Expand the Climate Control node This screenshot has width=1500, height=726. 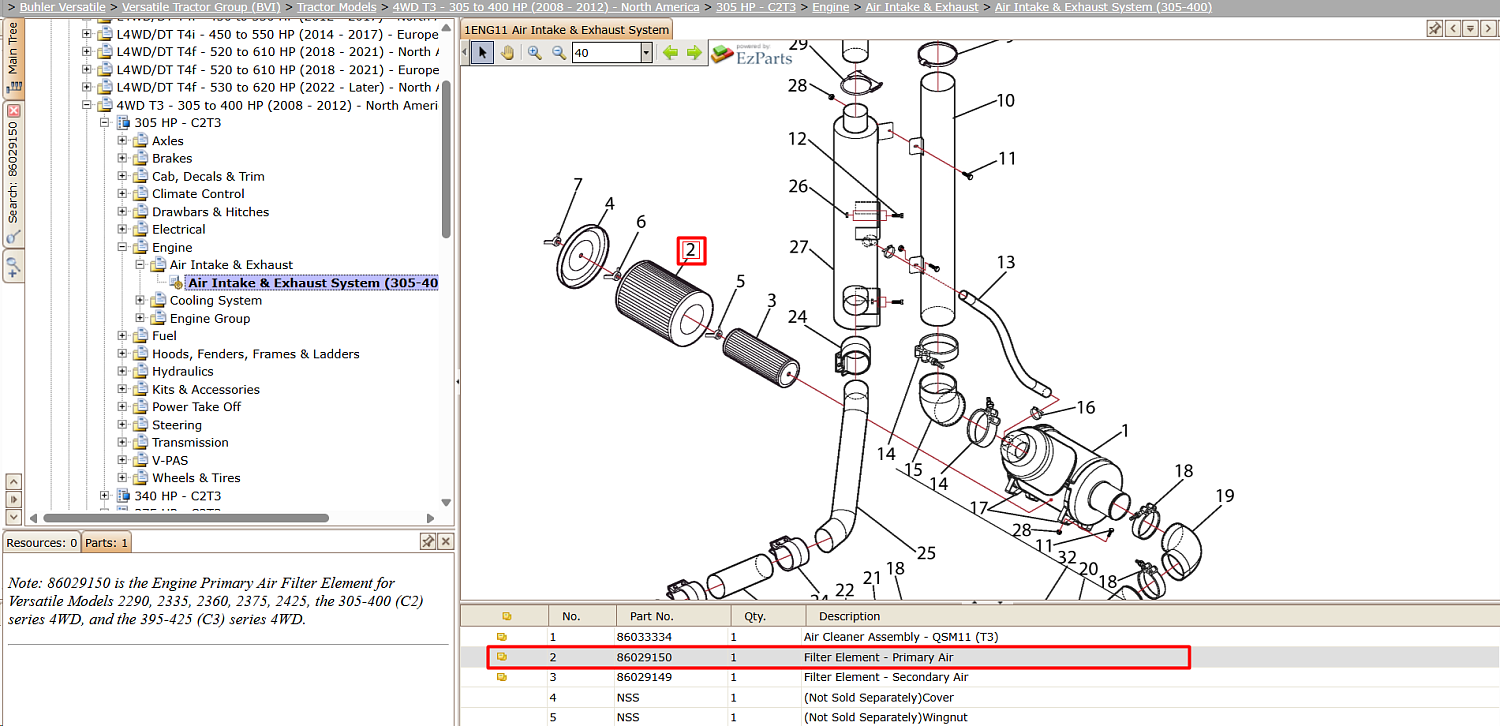point(122,194)
